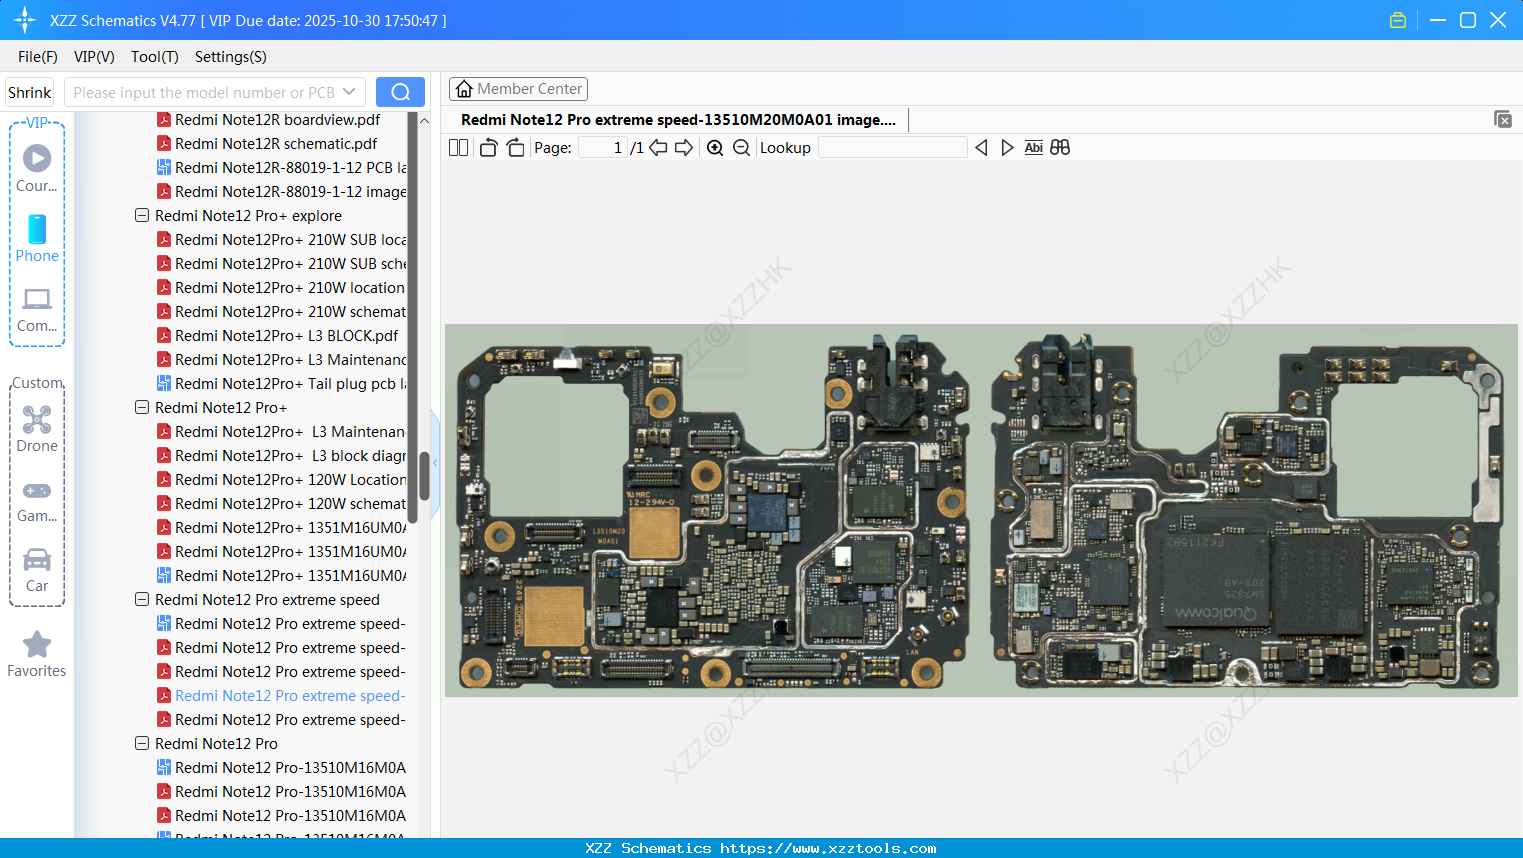
Task: Toggle the Abi case-sensitive search option
Action: [1033, 147]
